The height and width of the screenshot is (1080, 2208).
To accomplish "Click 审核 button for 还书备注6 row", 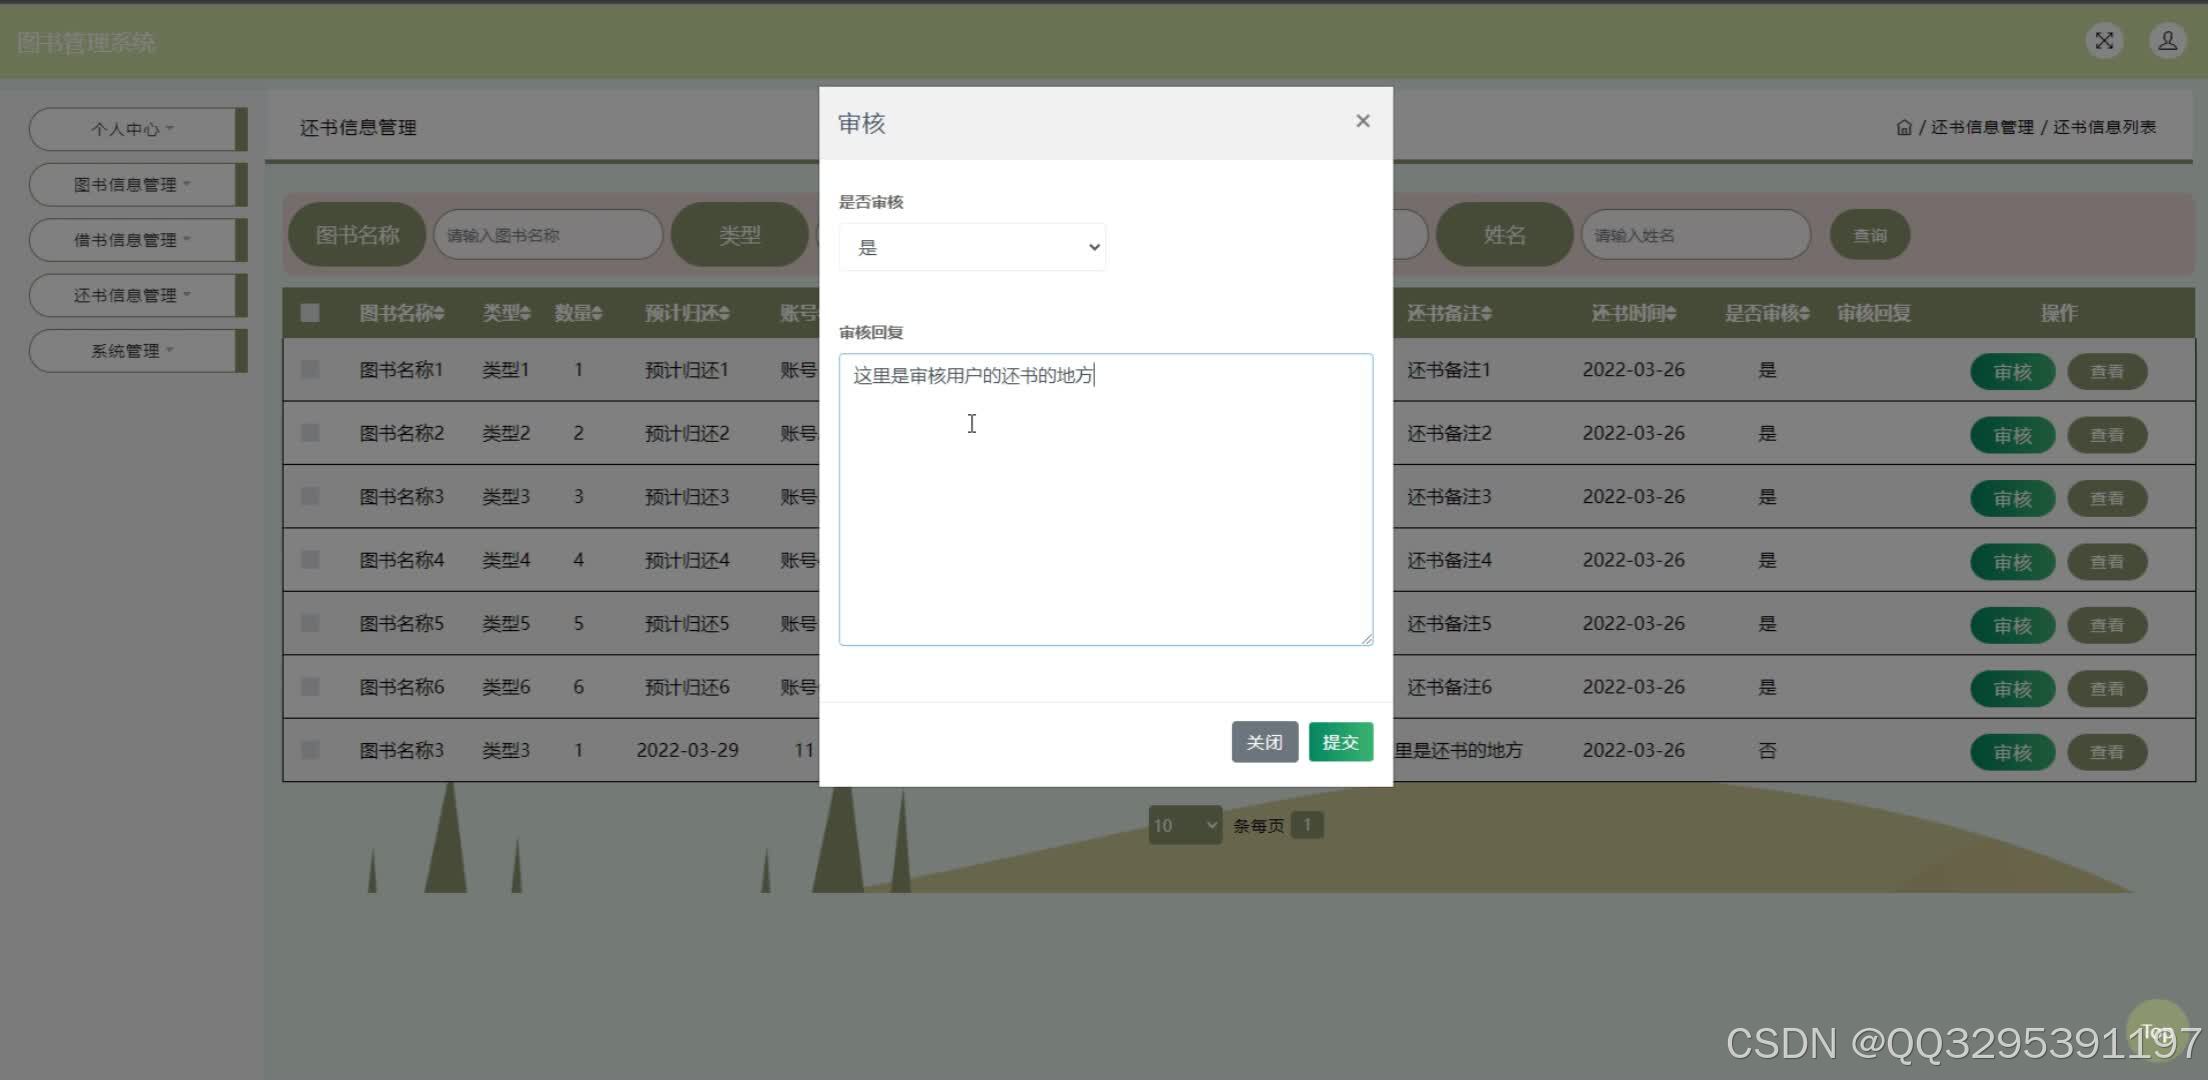I will click(2012, 689).
